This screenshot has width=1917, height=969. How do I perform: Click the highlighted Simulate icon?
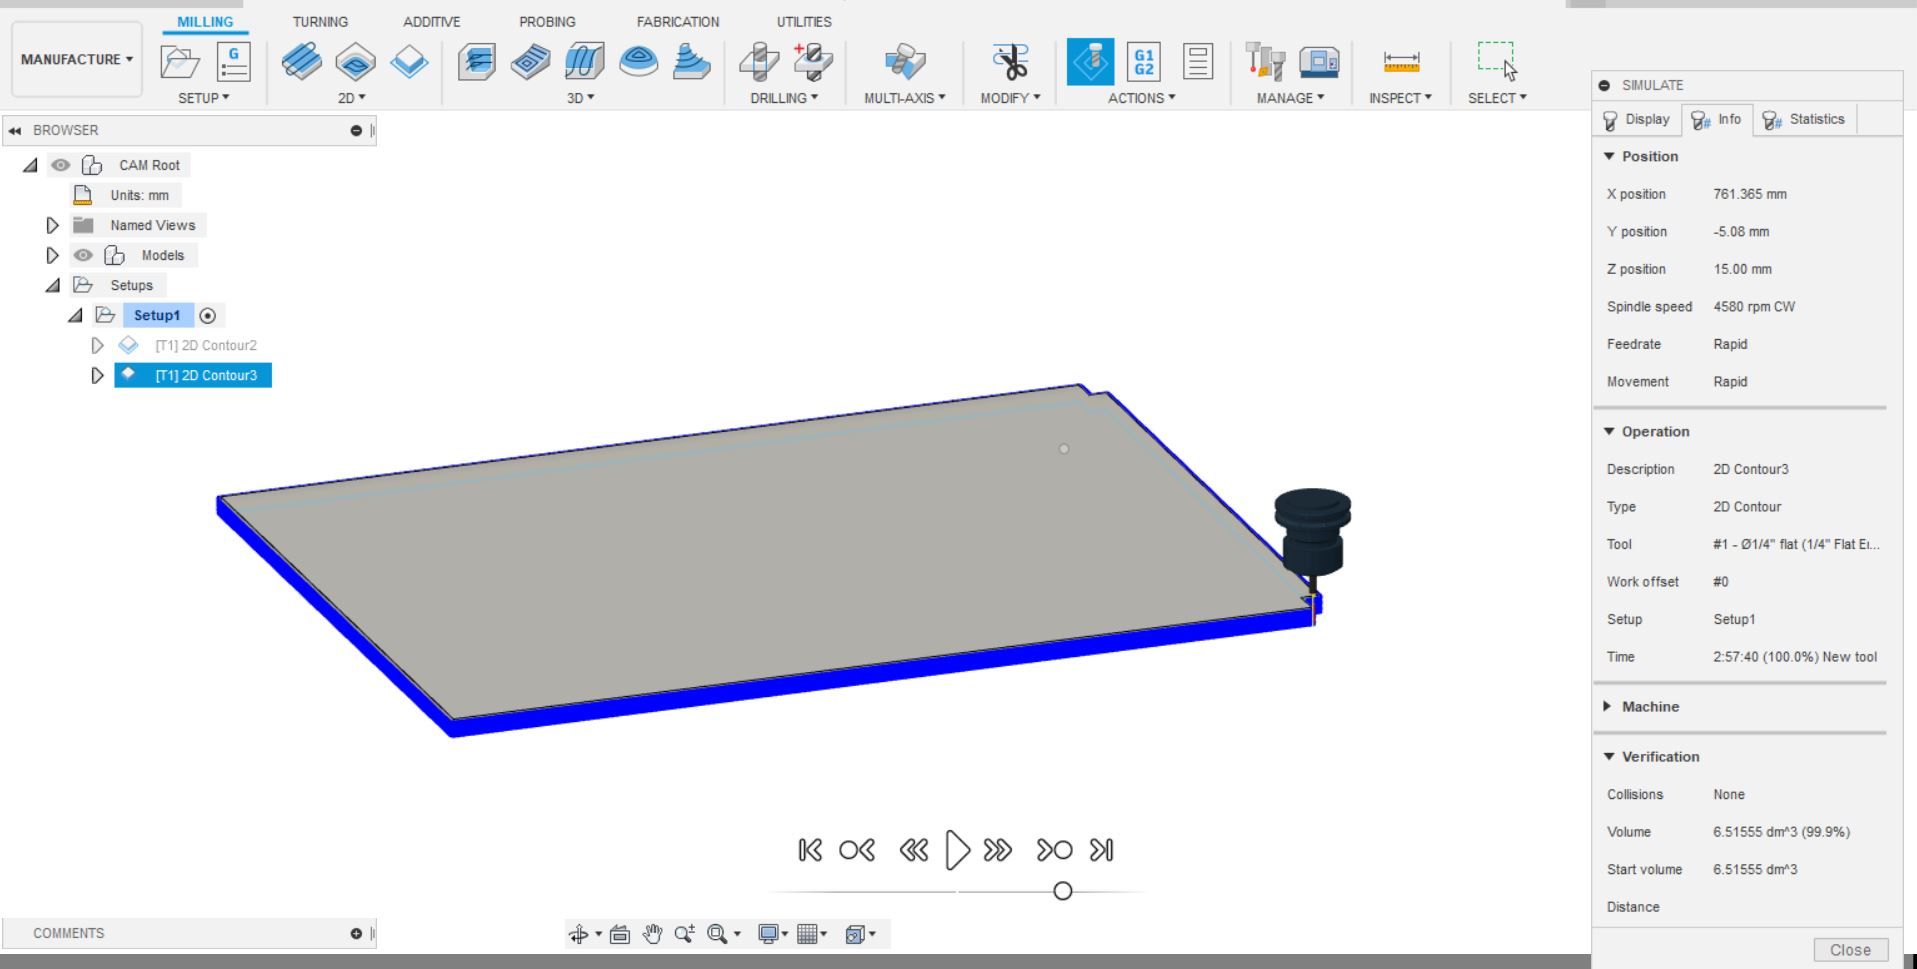click(1090, 62)
